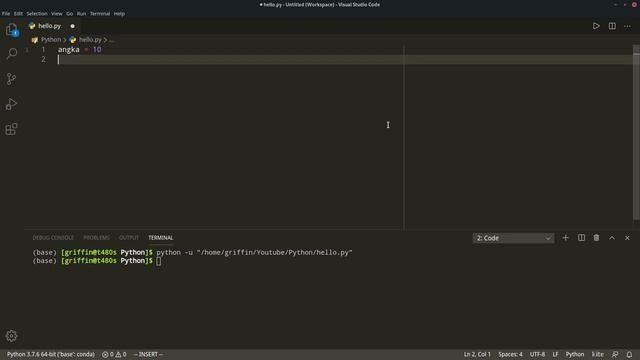Click line number 1 in the gutter

point(43,49)
